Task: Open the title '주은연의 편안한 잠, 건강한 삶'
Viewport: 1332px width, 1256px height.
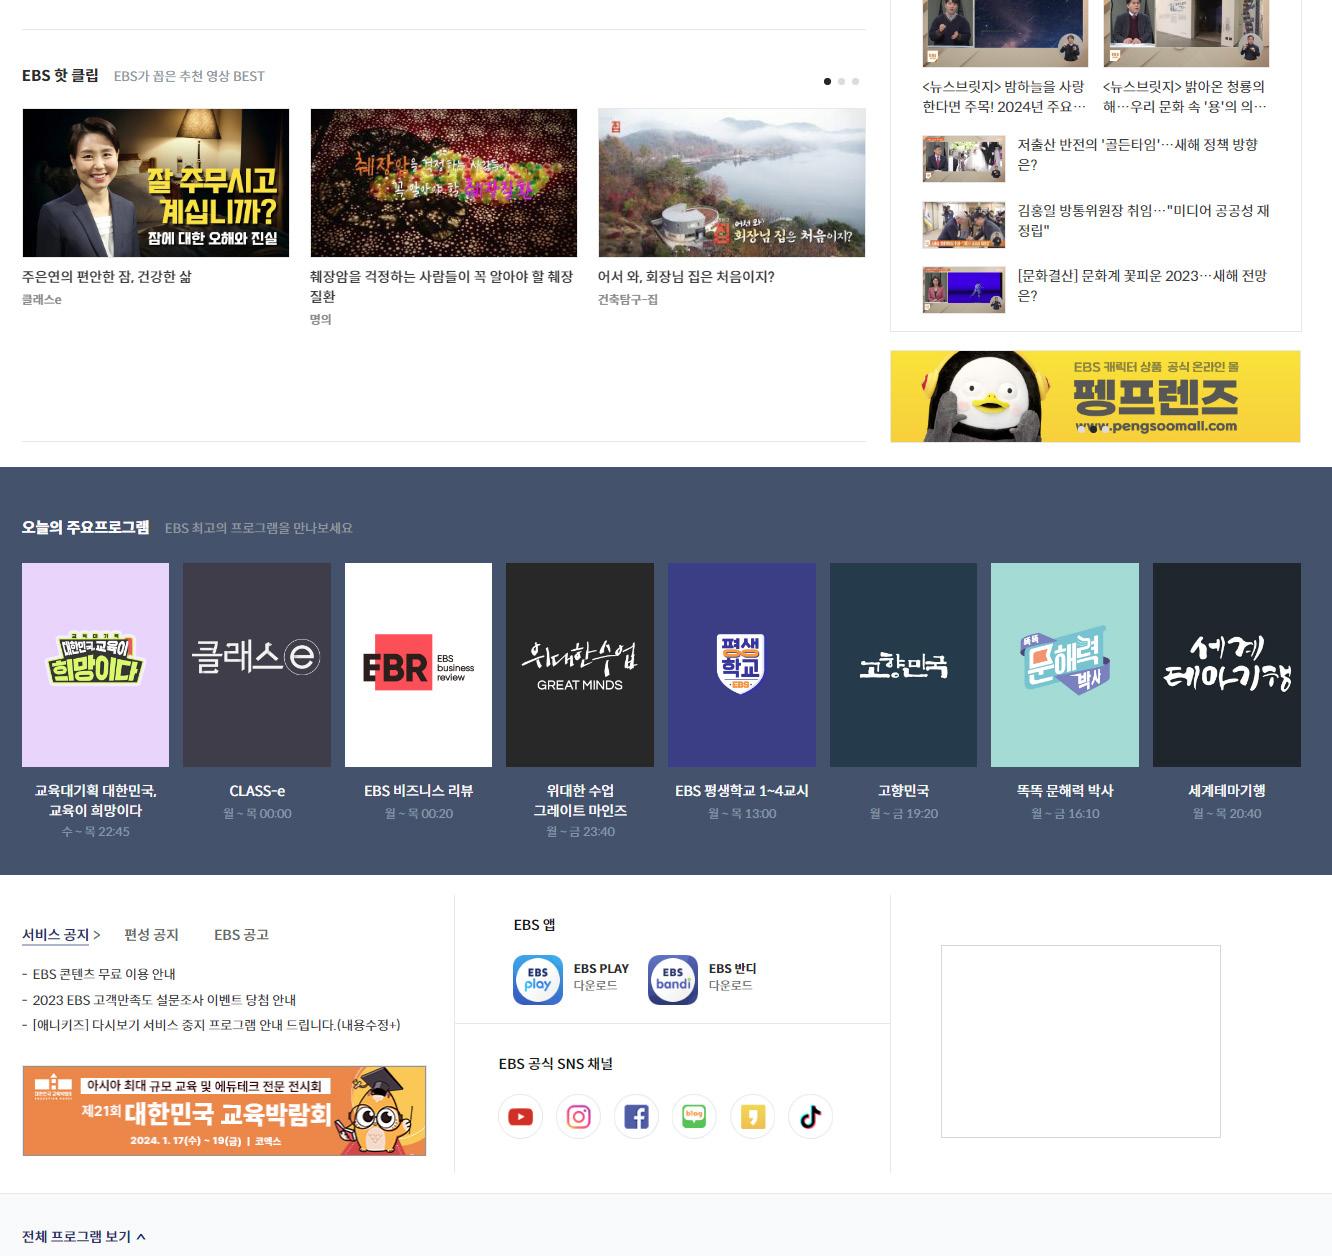Action: (x=107, y=277)
